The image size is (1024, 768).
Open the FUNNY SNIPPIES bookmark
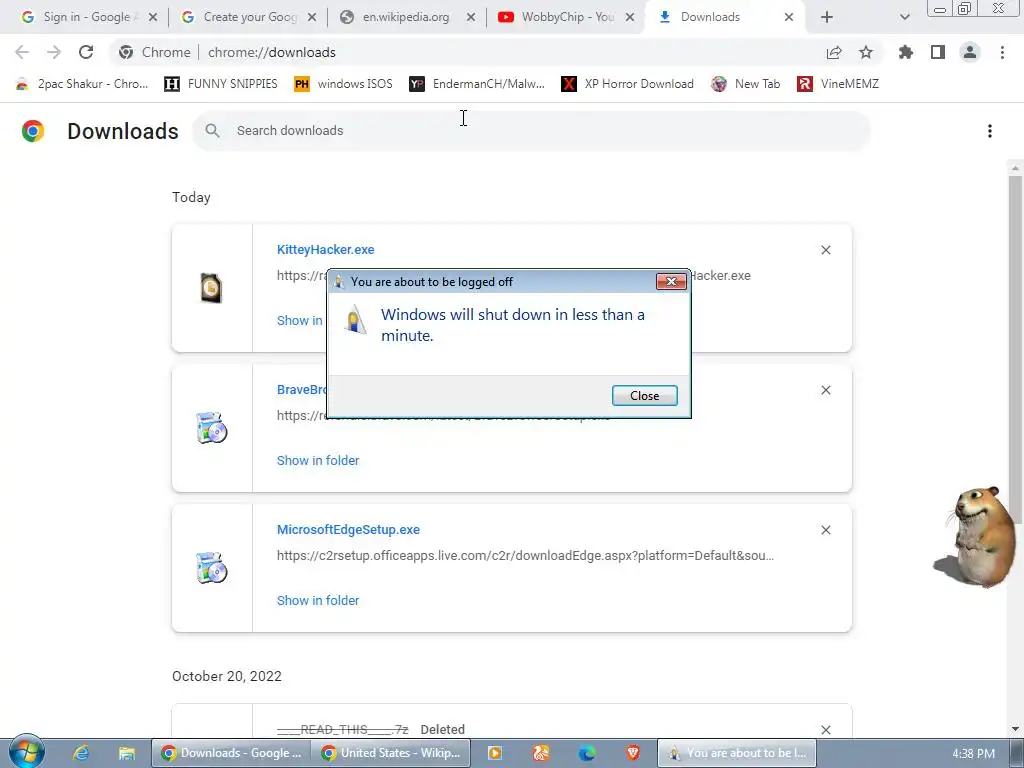pyautogui.click(x=221, y=84)
